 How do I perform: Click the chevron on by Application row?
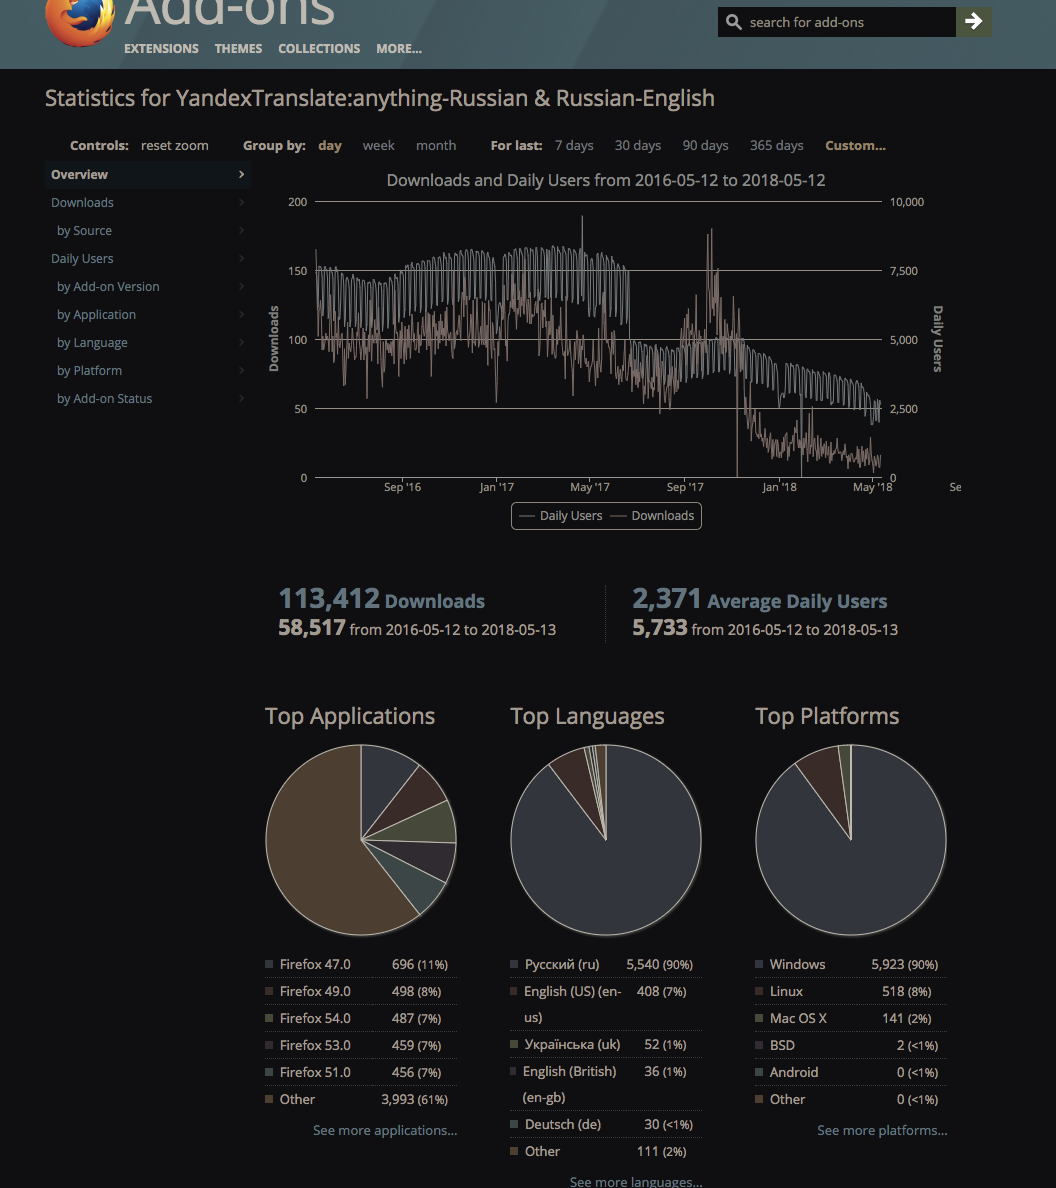click(242, 314)
